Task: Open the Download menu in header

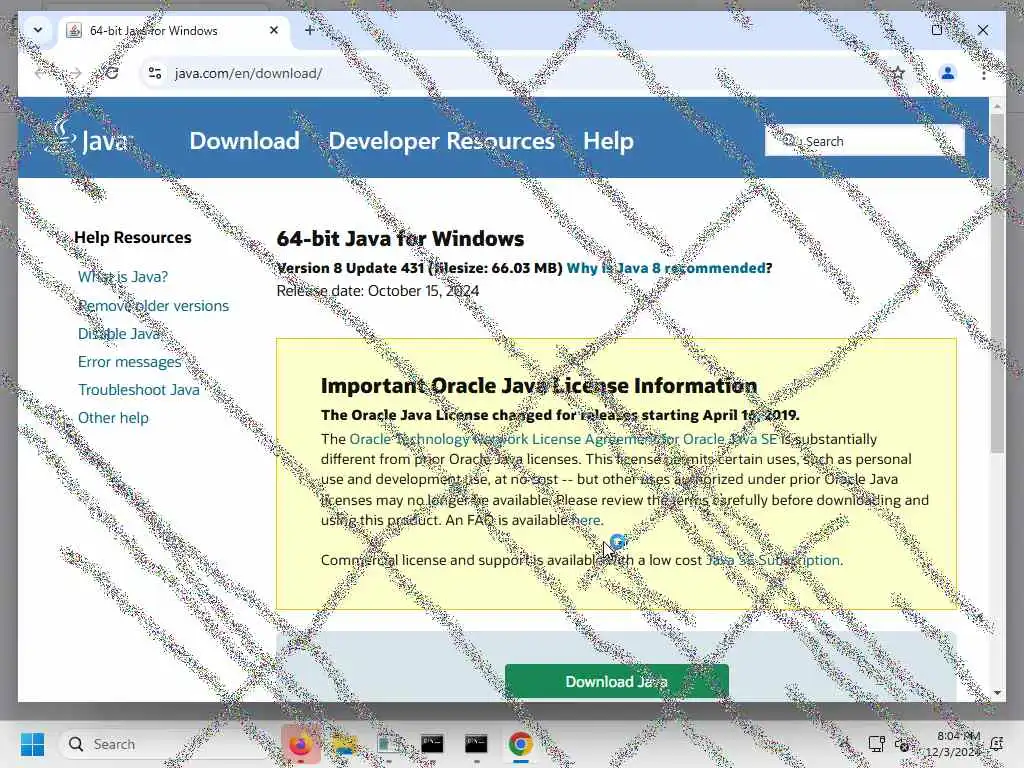Action: click(244, 141)
